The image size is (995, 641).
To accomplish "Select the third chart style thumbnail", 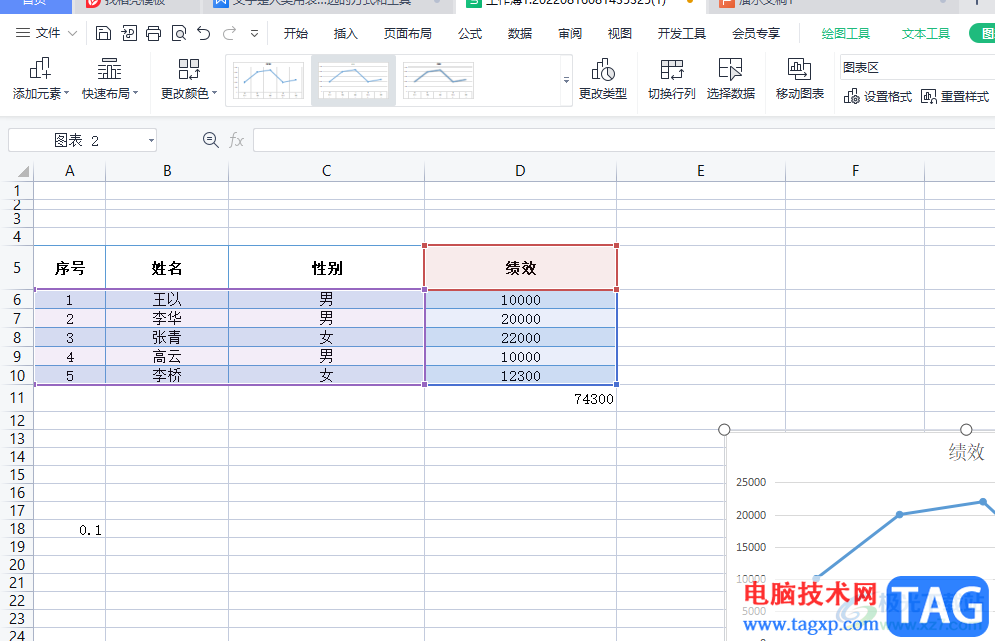I will (x=438, y=81).
